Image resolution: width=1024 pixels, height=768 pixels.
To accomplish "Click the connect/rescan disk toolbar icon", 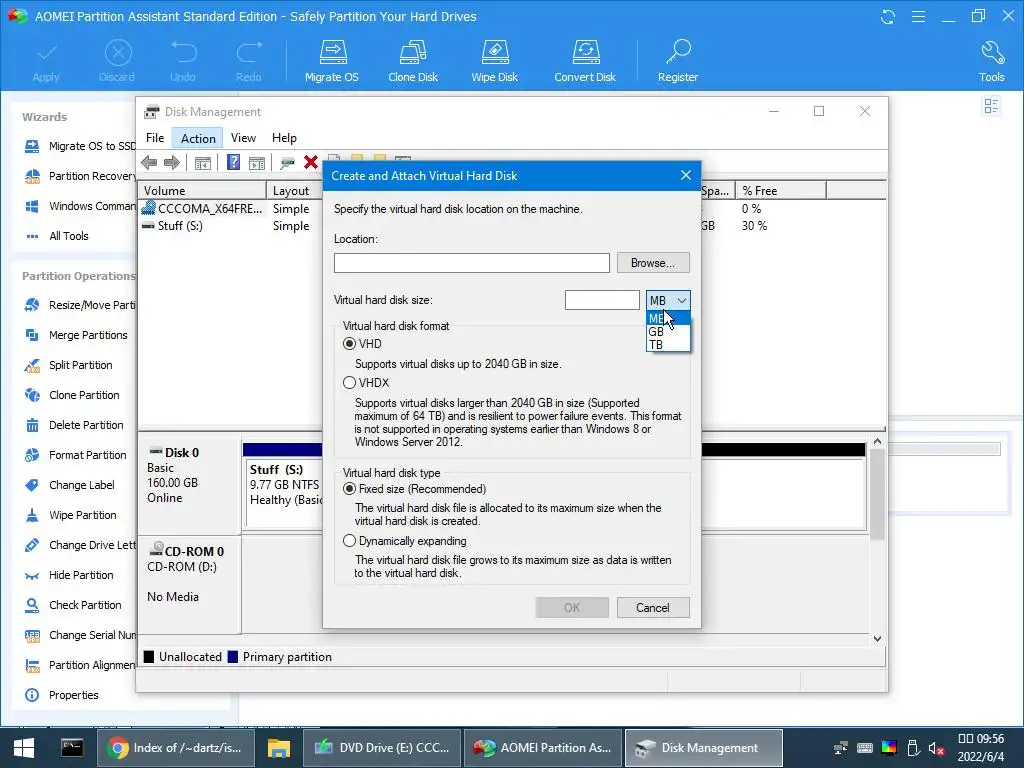I will point(287,163).
